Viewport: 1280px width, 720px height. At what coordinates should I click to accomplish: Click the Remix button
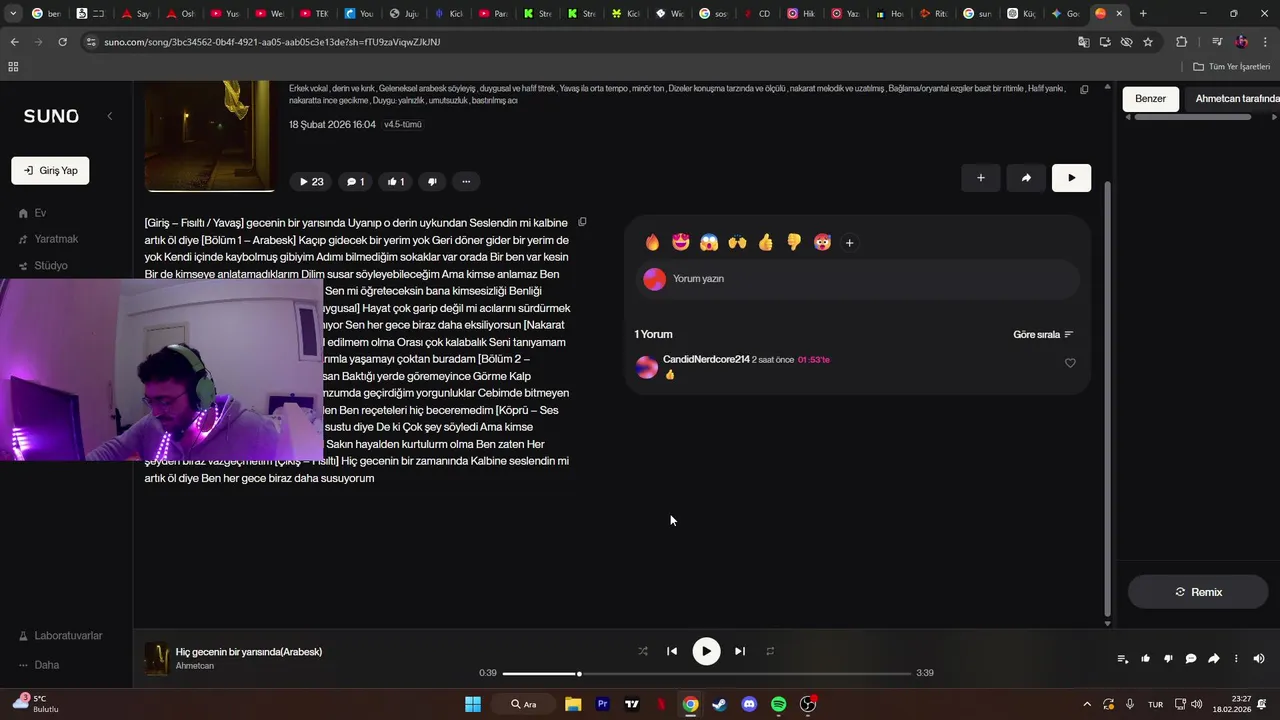[1198, 592]
